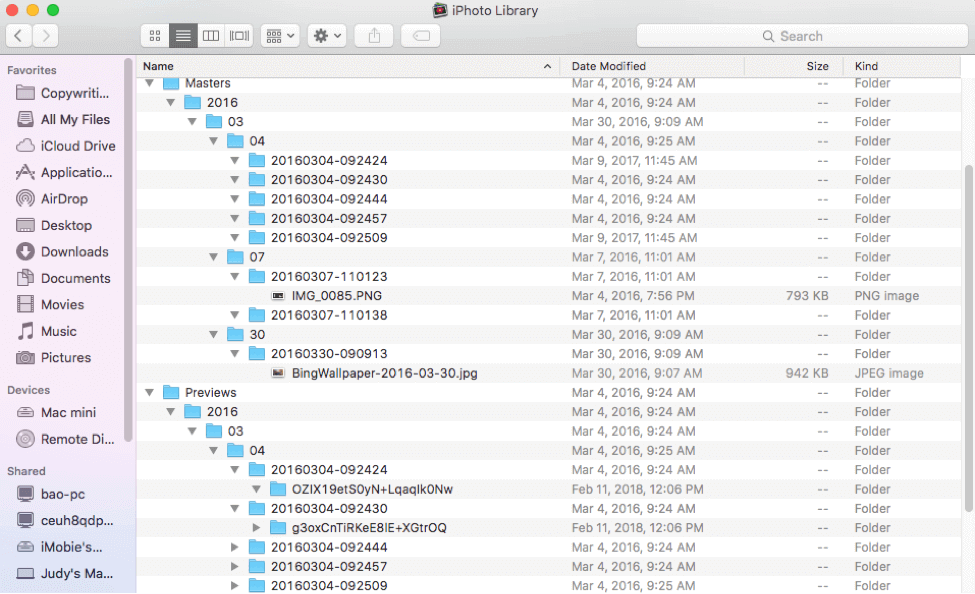
Task: Click the IMG_0085.PNG file icon
Action: pyautogui.click(x=278, y=296)
